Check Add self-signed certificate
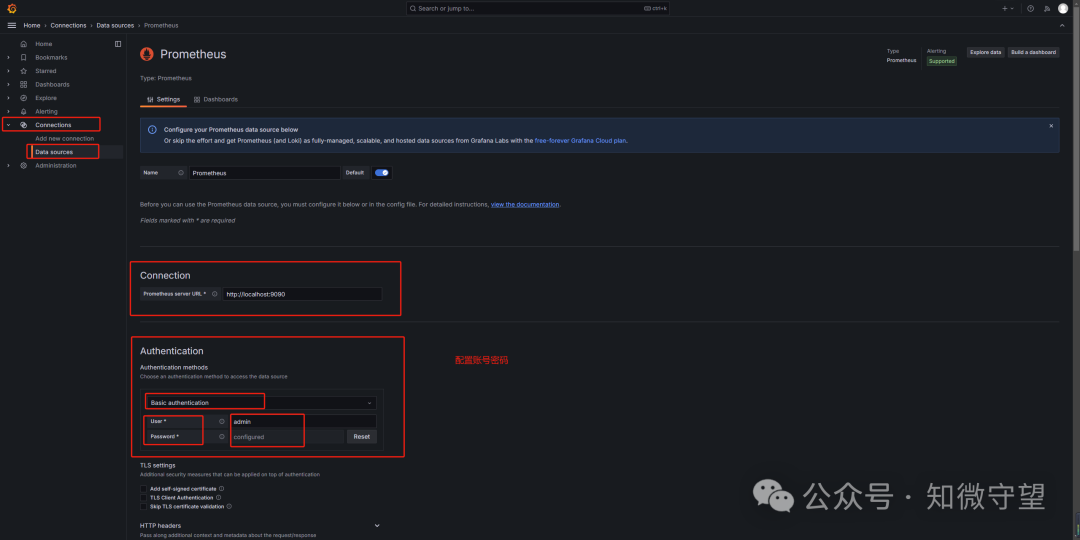This screenshot has width=1080, height=540. tap(144, 488)
